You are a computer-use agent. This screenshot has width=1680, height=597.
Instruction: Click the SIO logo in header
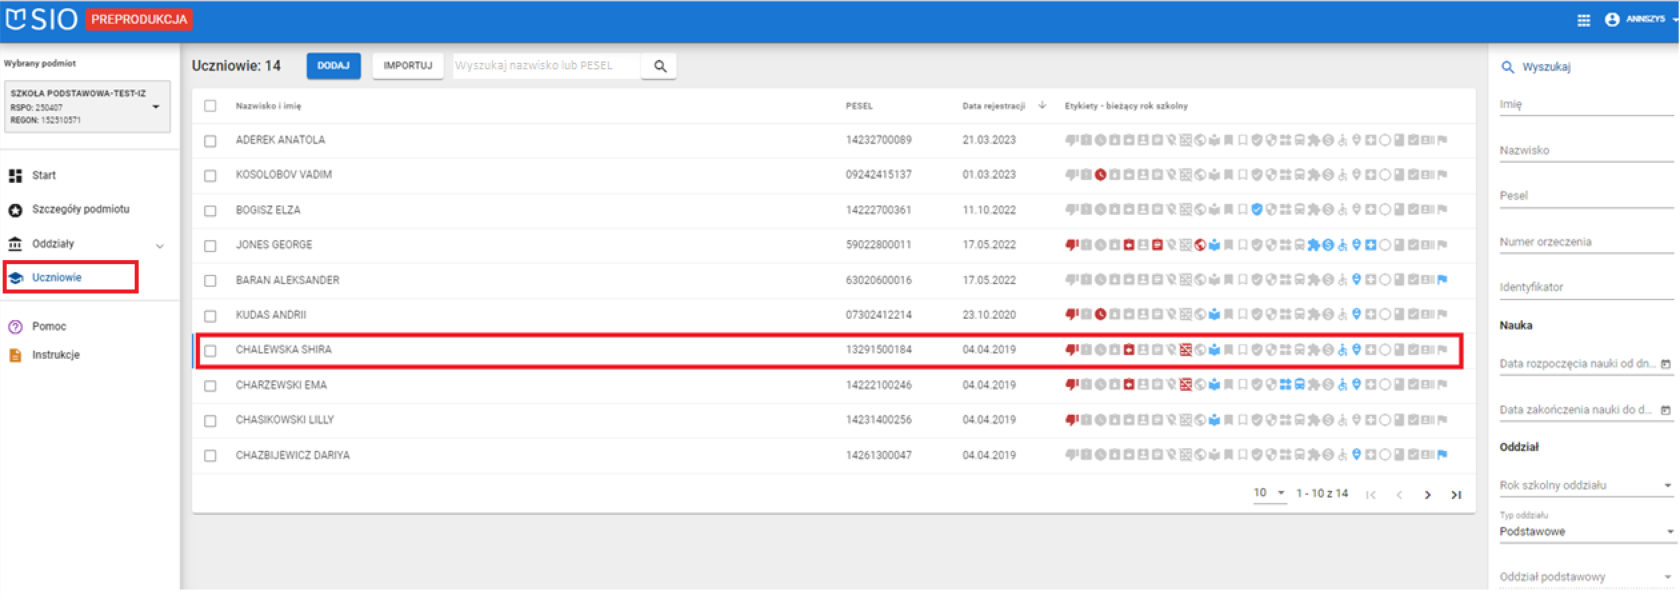[x=41, y=19]
